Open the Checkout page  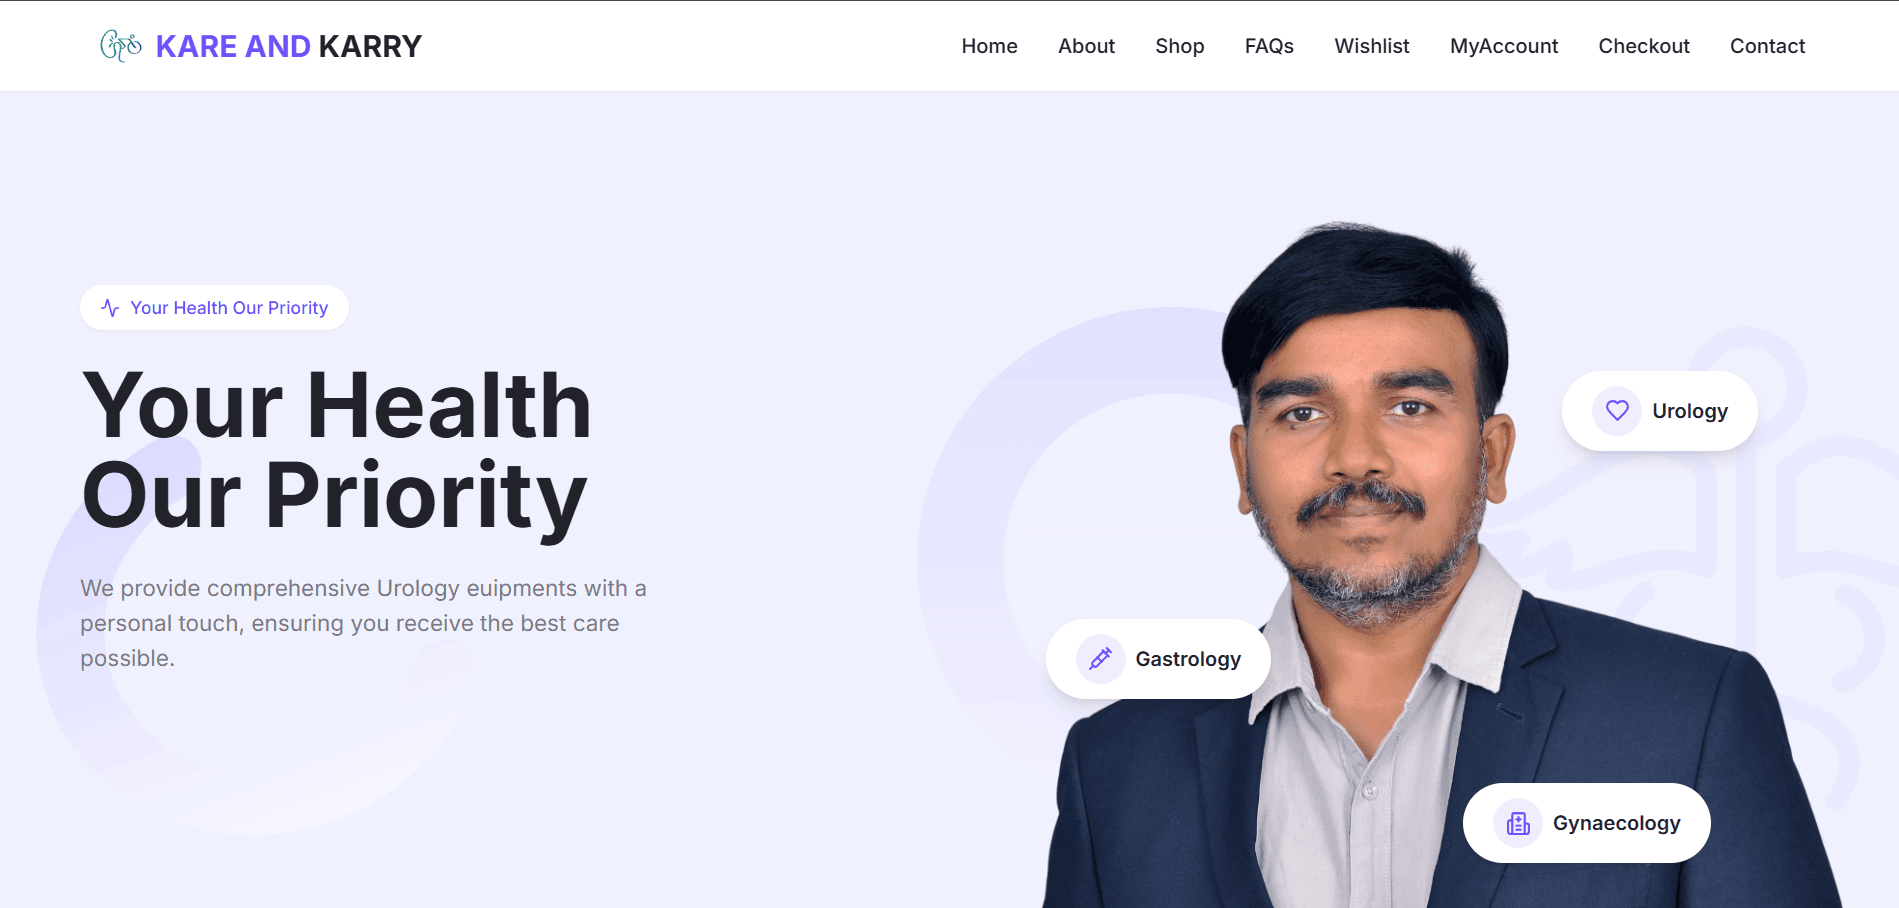coord(1644,46)
